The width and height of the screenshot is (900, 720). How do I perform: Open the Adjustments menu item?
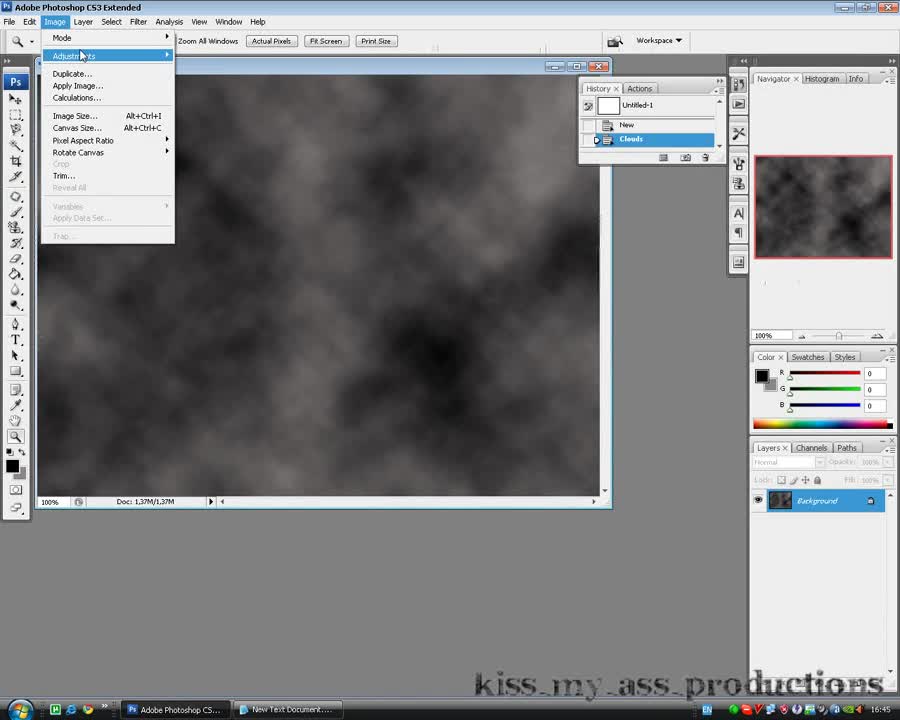point(108,56)
